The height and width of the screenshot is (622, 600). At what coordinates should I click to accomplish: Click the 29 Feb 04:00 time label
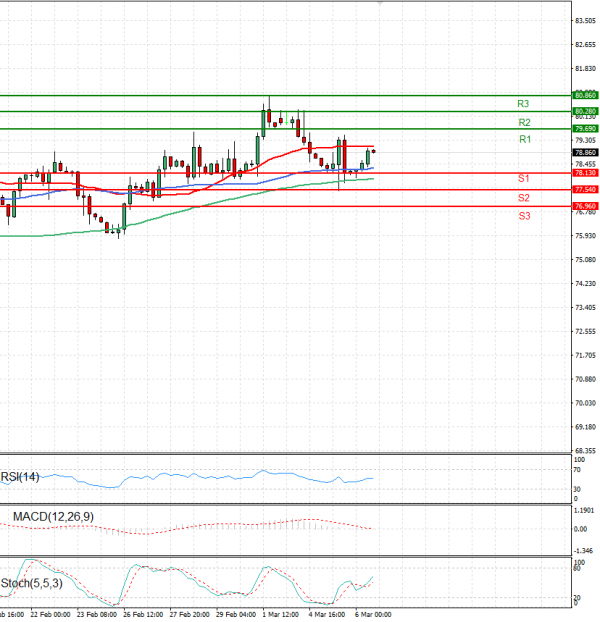click(x=236, y=614)
